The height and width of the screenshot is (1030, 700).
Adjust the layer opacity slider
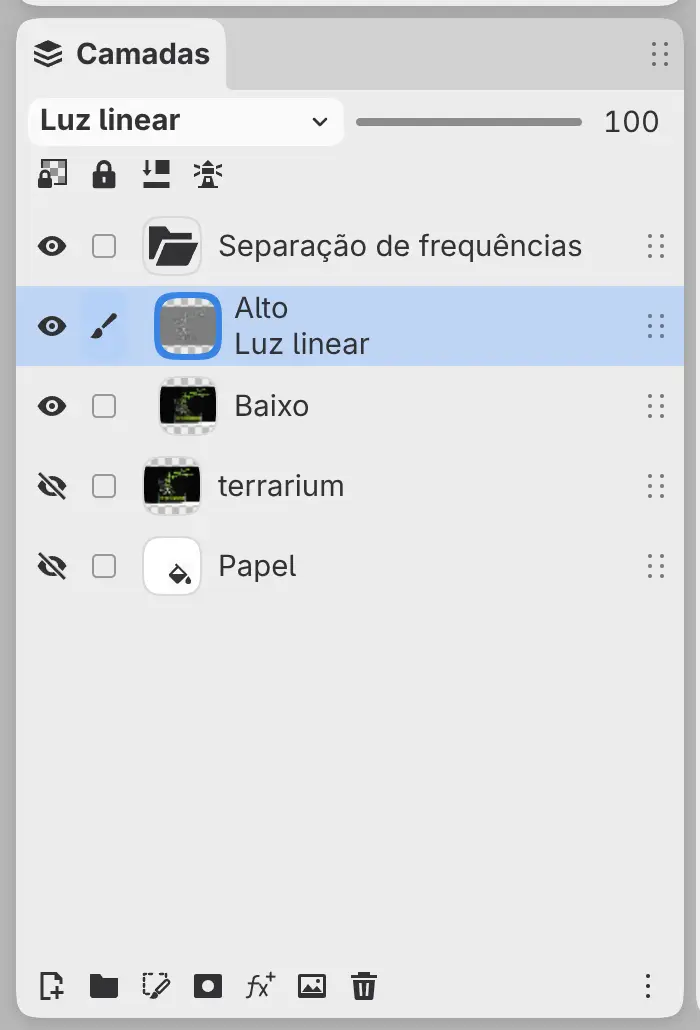(x=469, y=122)
